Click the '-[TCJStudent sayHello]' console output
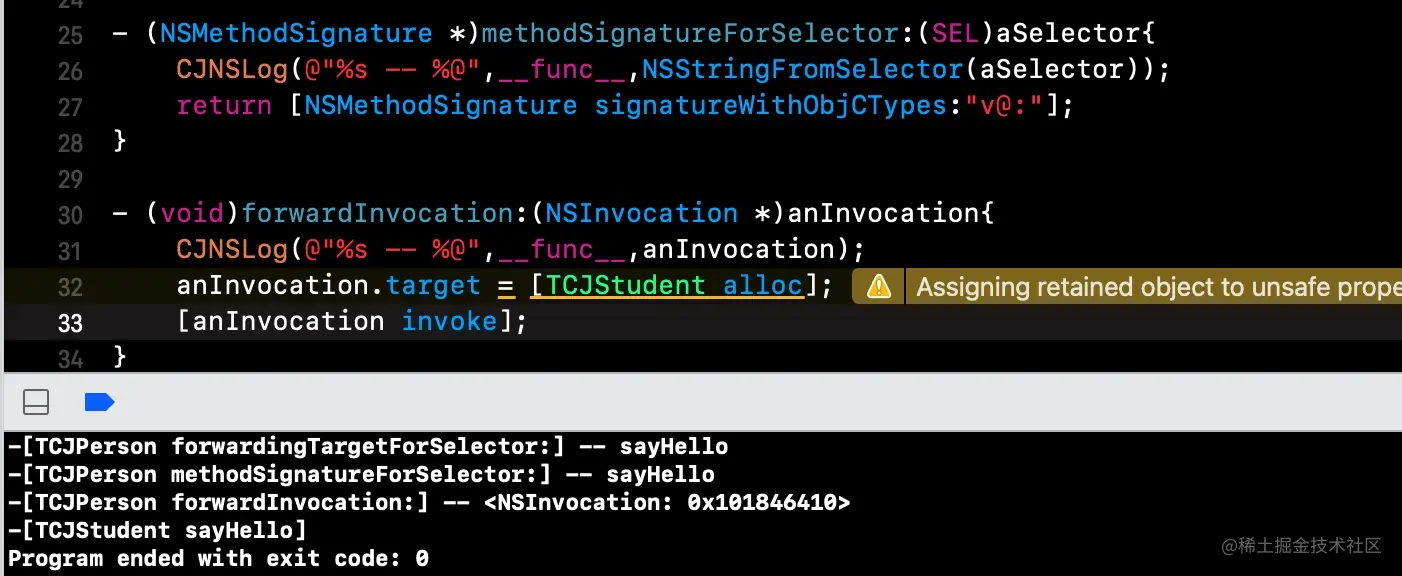This screenshot has width=1402, height=576. [x=157, y=530]
